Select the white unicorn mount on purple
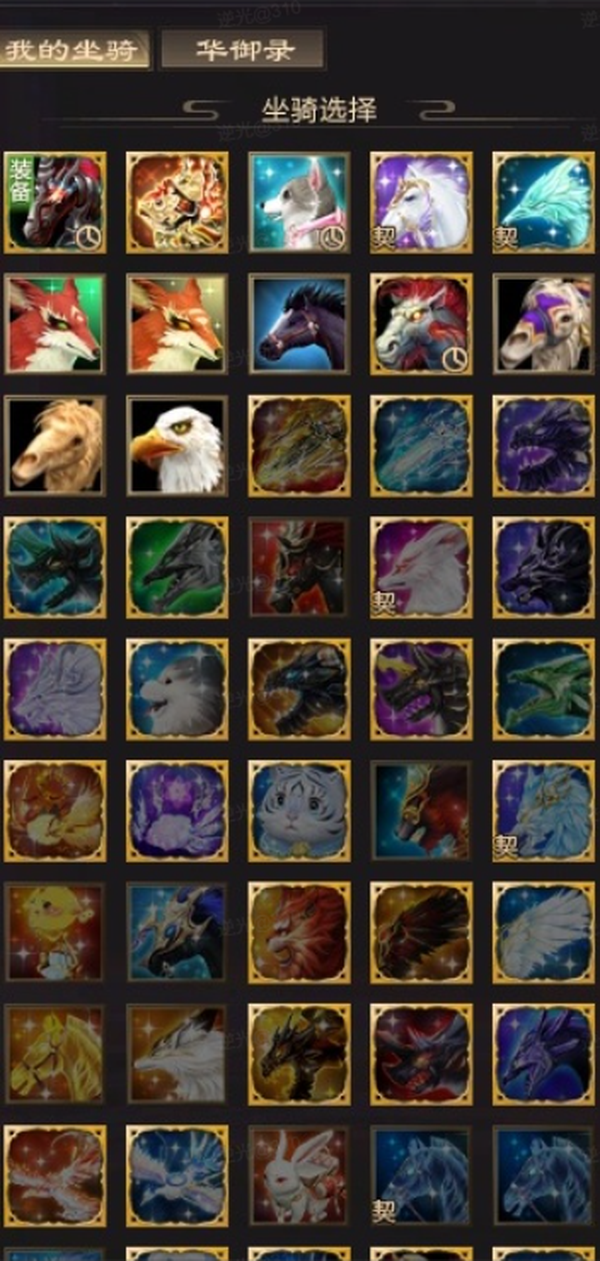Screen dimensions: 600x1261 (421, 203)
